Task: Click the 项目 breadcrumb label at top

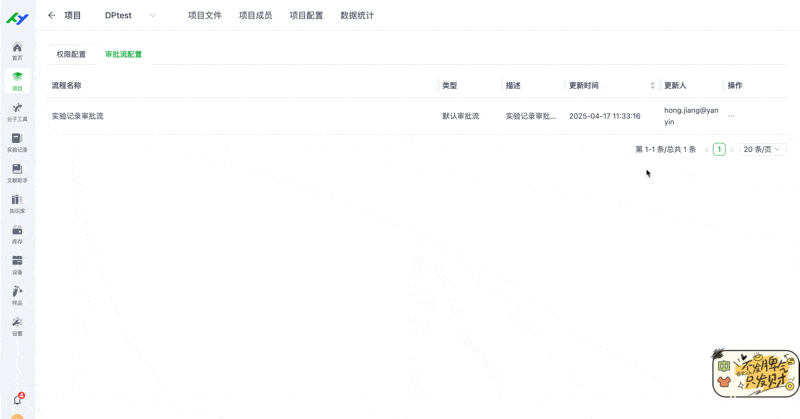Action: coord(72,15)
